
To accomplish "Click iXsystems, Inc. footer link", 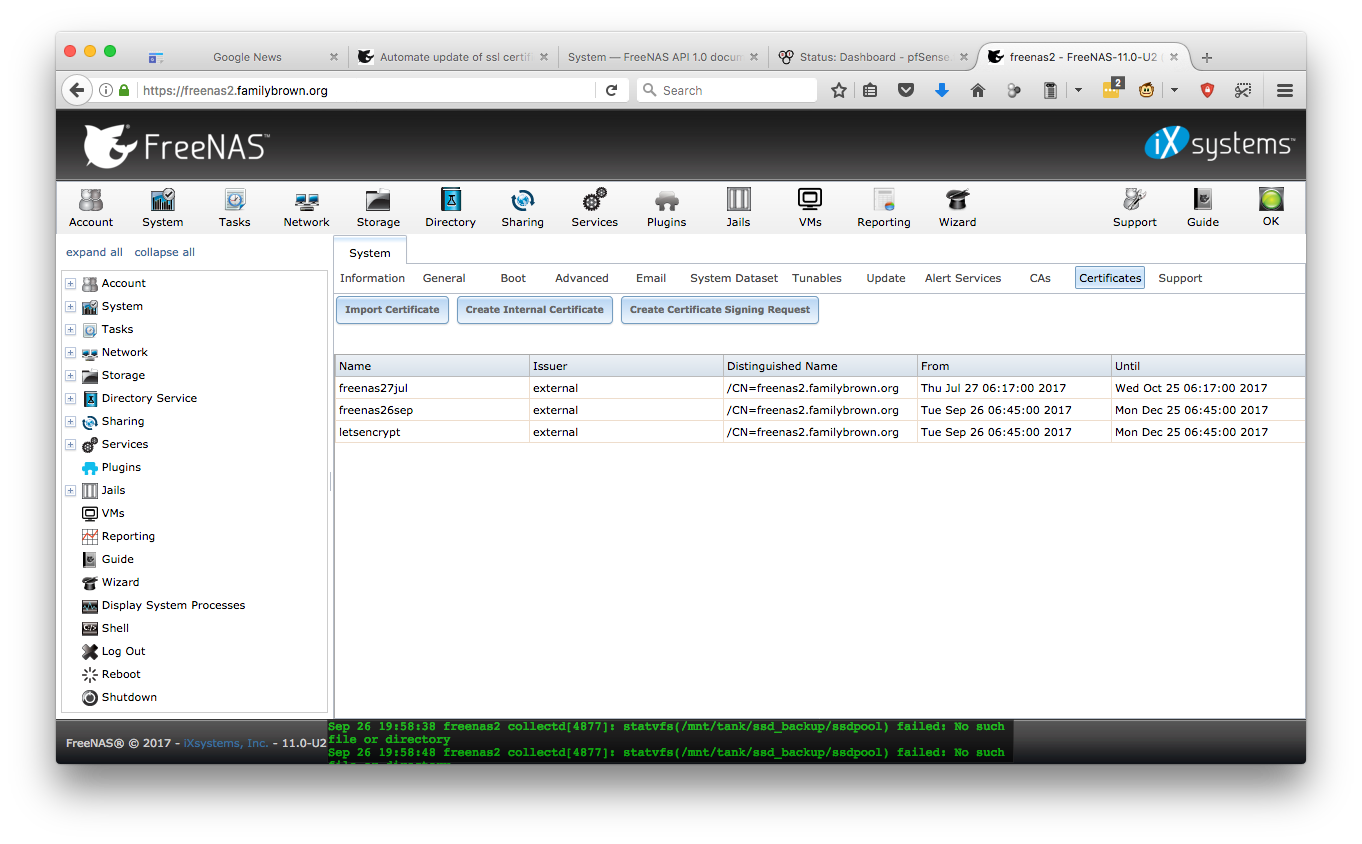I will (x=226, y=743).
